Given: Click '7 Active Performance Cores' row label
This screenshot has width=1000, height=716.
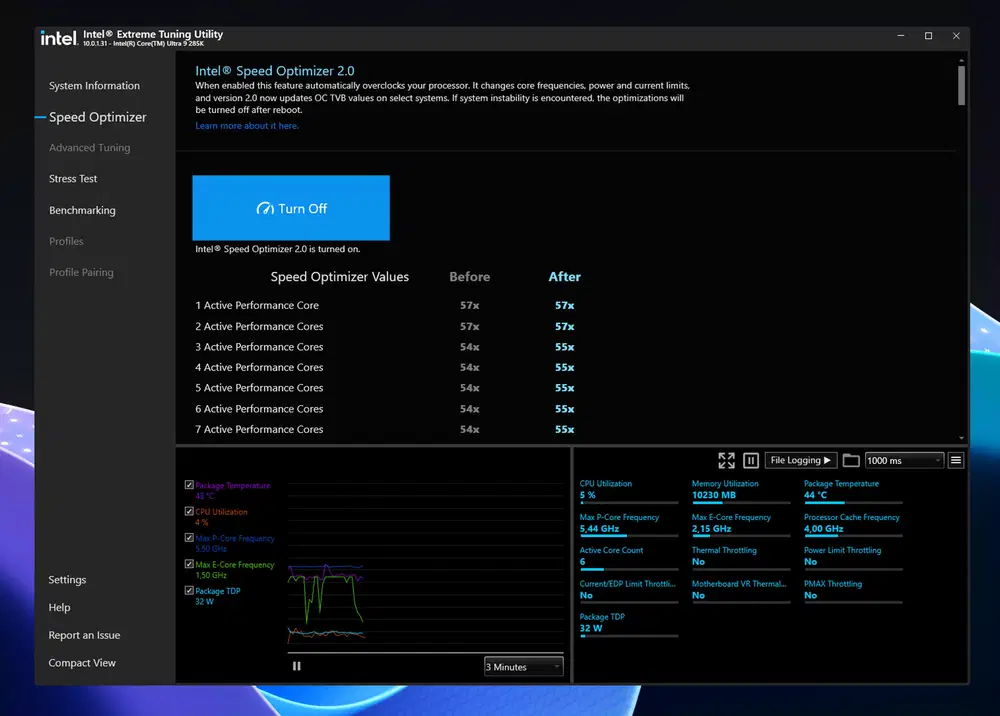Looking at the screenshot, I should click(x=259, y=429).
